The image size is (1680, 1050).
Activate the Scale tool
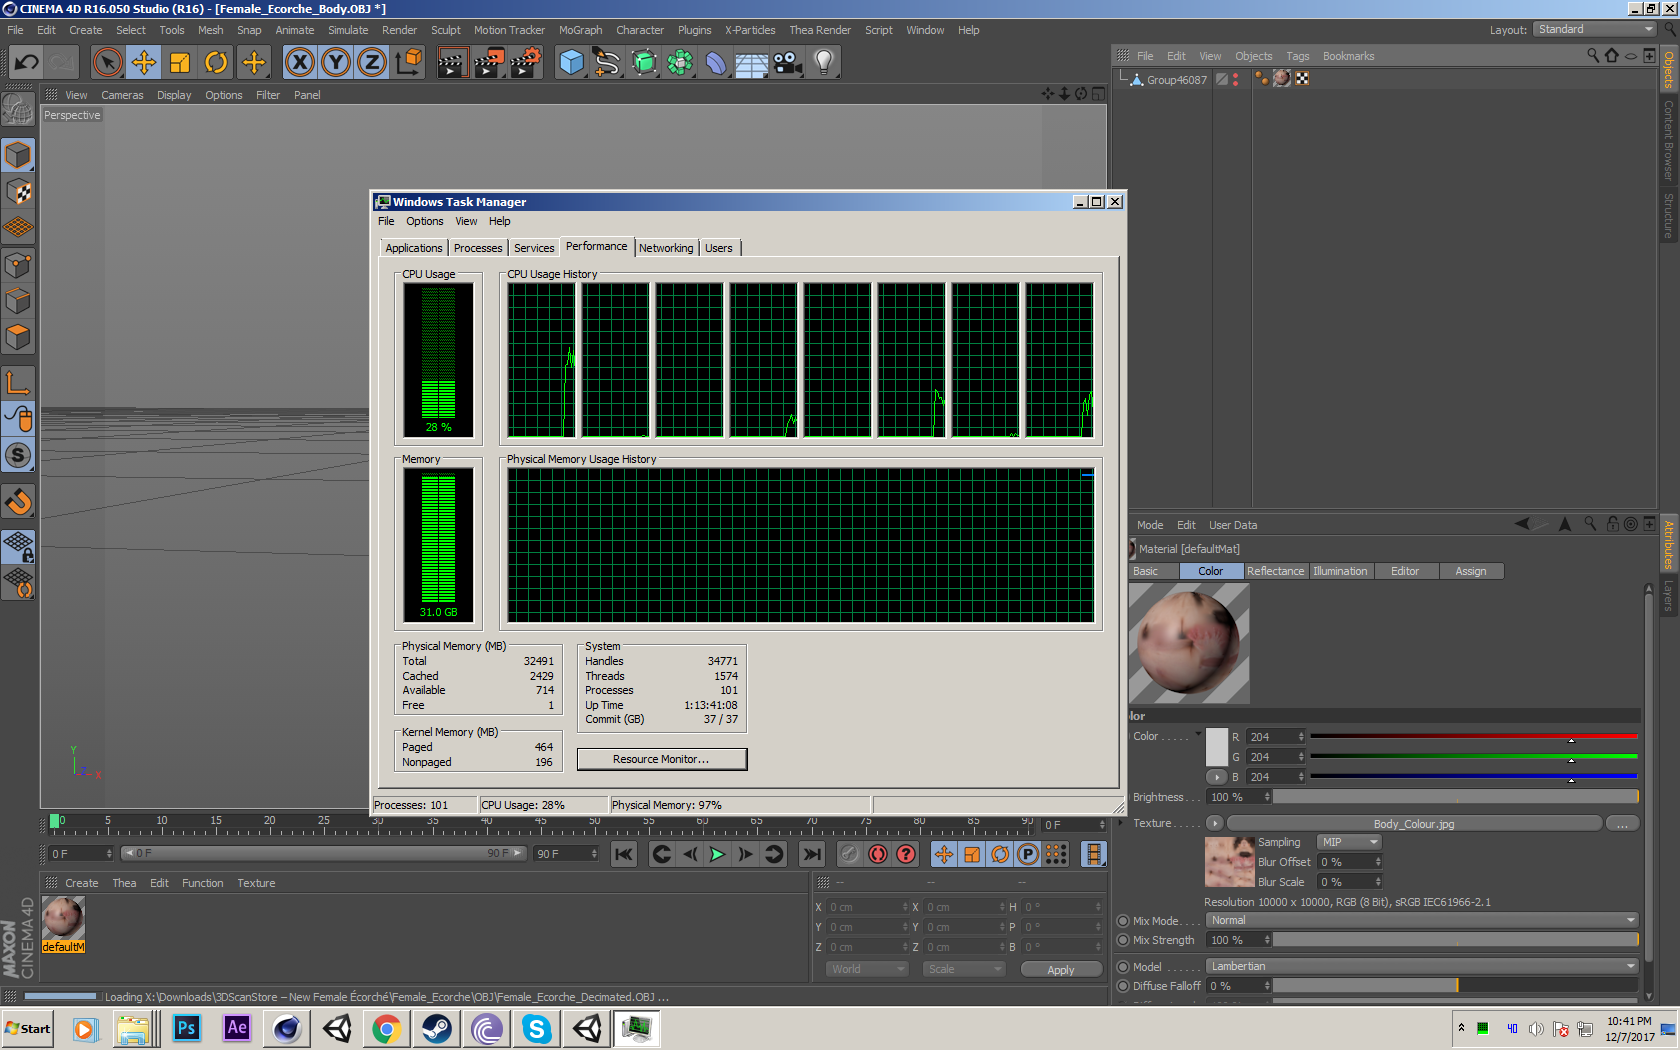(180, 63)
